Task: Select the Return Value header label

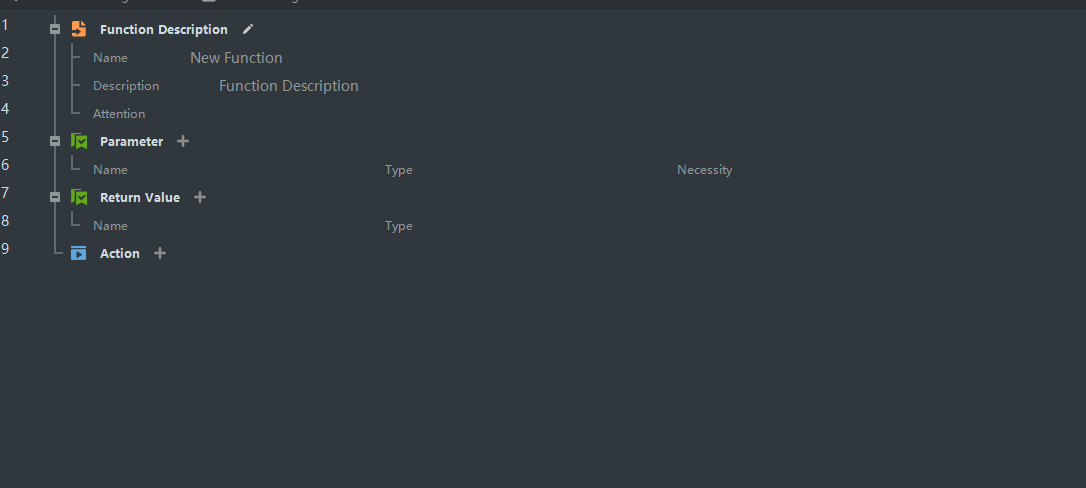Action: click(140, 197)
